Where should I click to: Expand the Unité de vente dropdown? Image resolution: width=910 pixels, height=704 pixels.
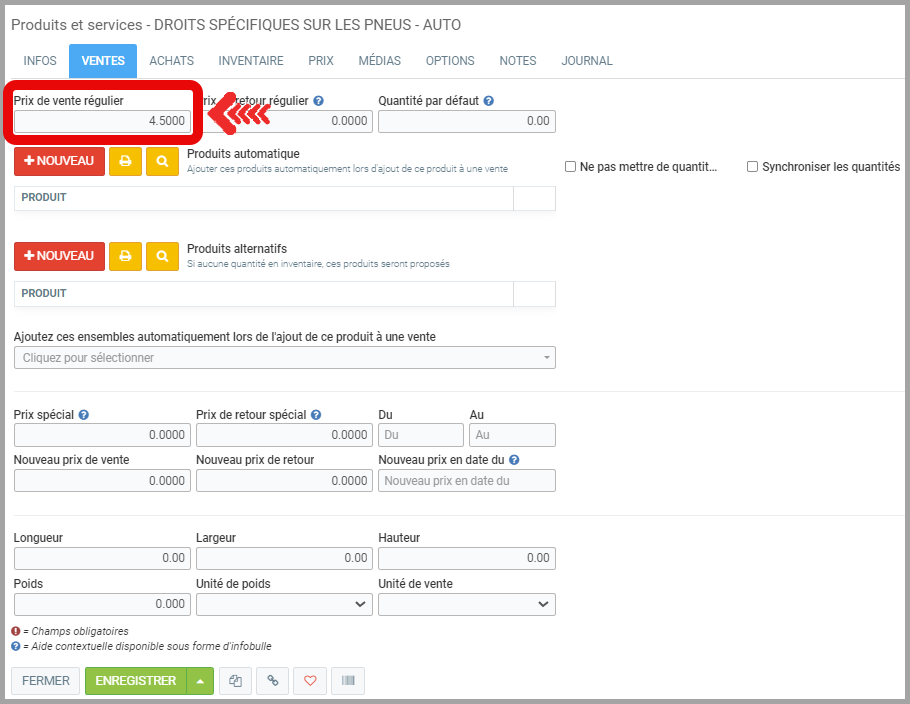[466, 604]
